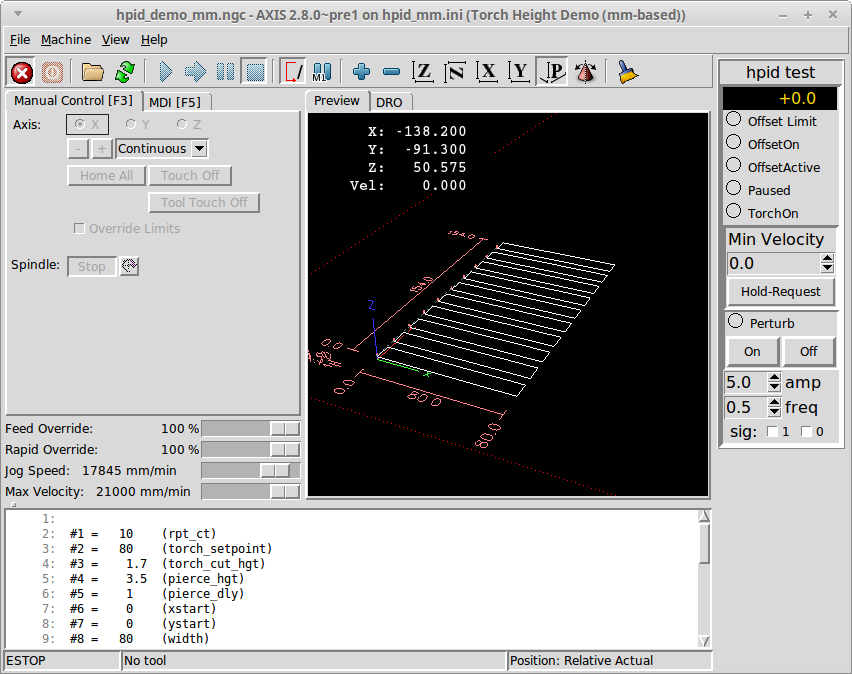Switch to perspective P view
This screenshot has height=674, width=852.
tap(552, 72)
